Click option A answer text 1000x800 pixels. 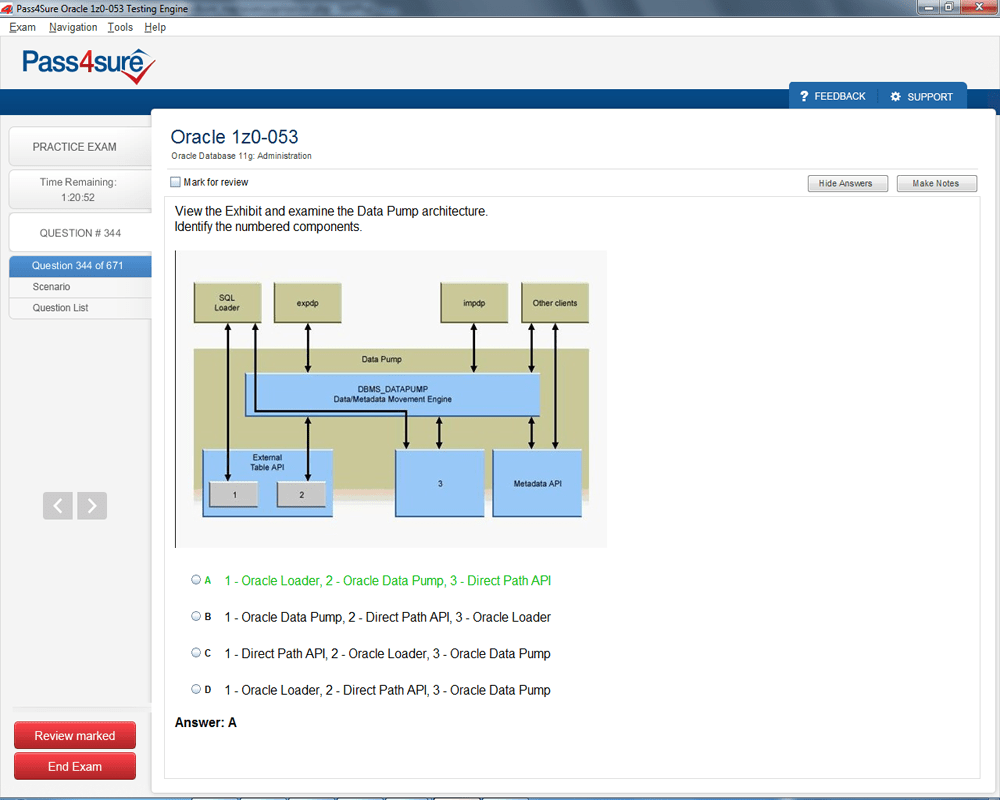388,581
